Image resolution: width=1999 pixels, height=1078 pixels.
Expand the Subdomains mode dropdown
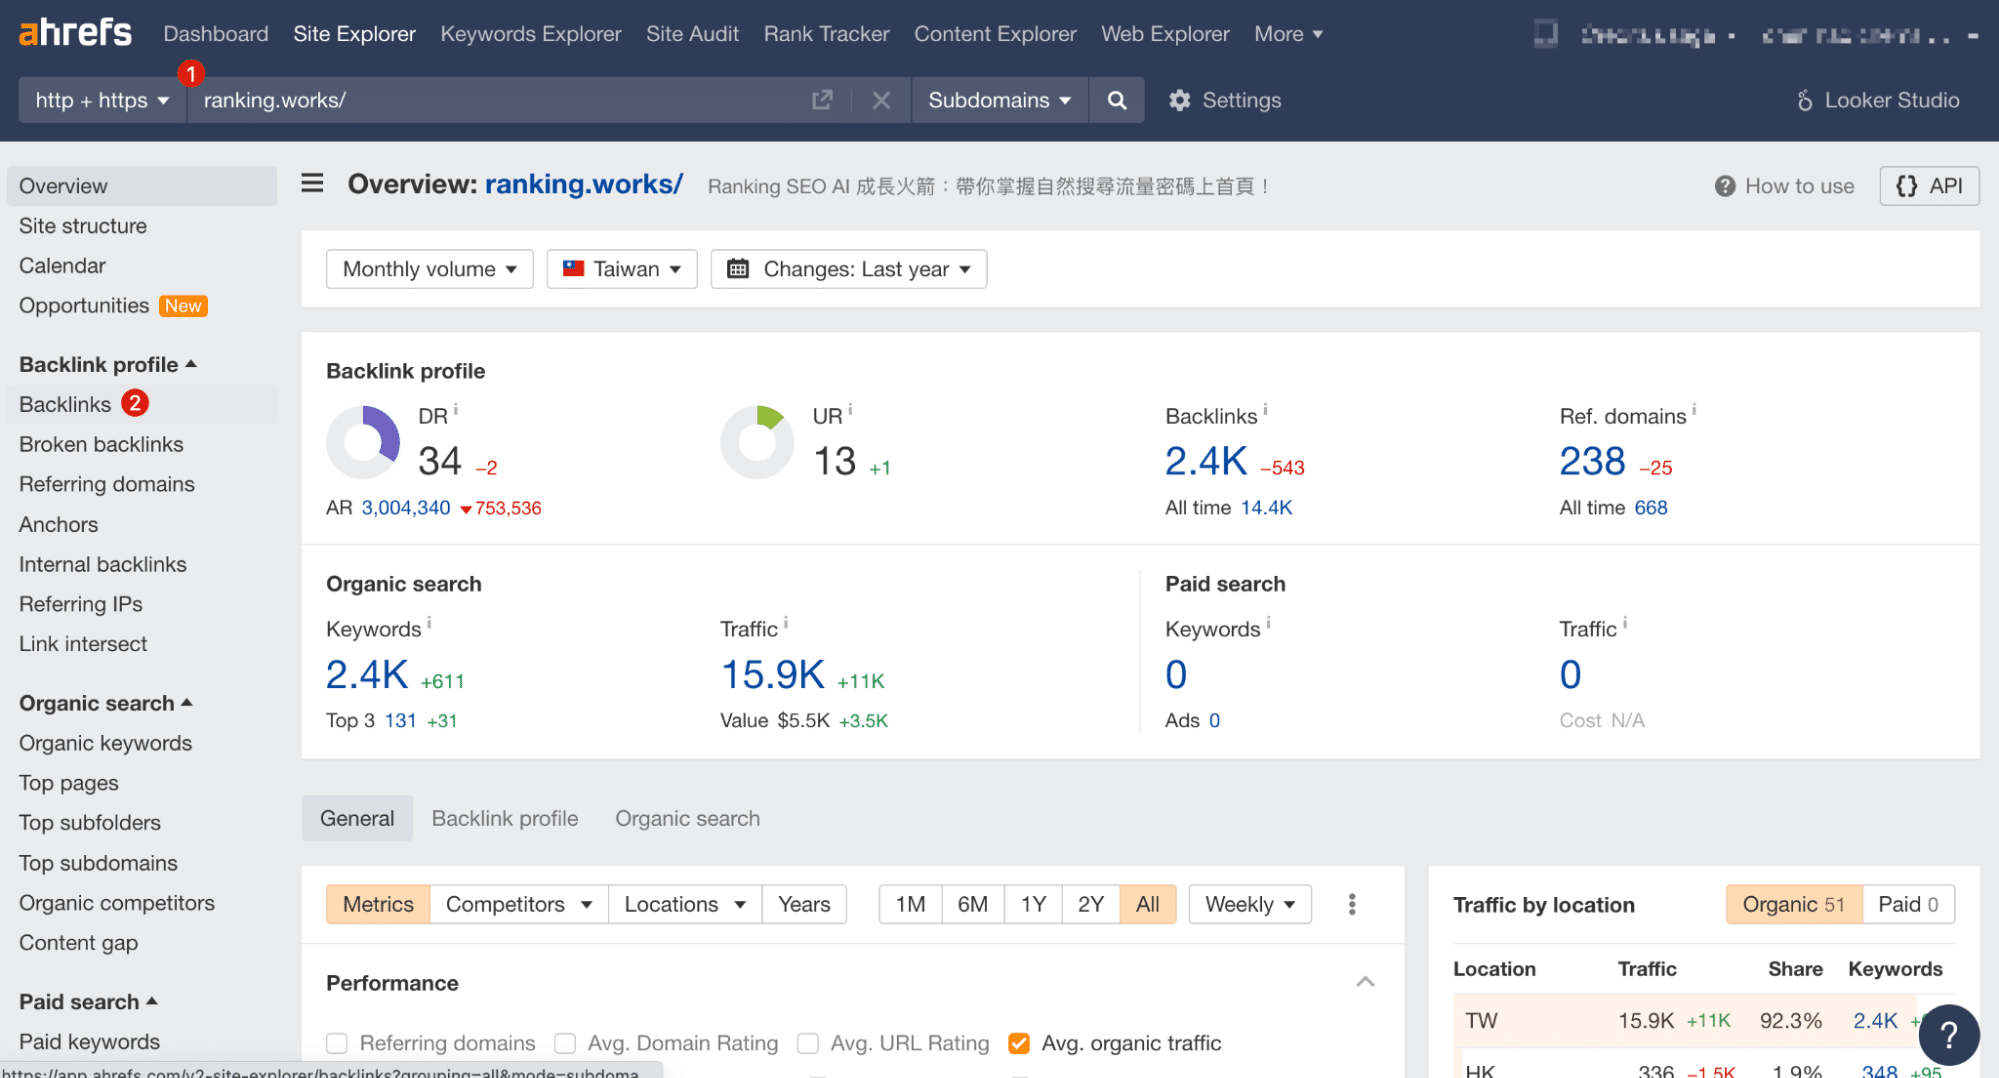(x=999, y=100)
